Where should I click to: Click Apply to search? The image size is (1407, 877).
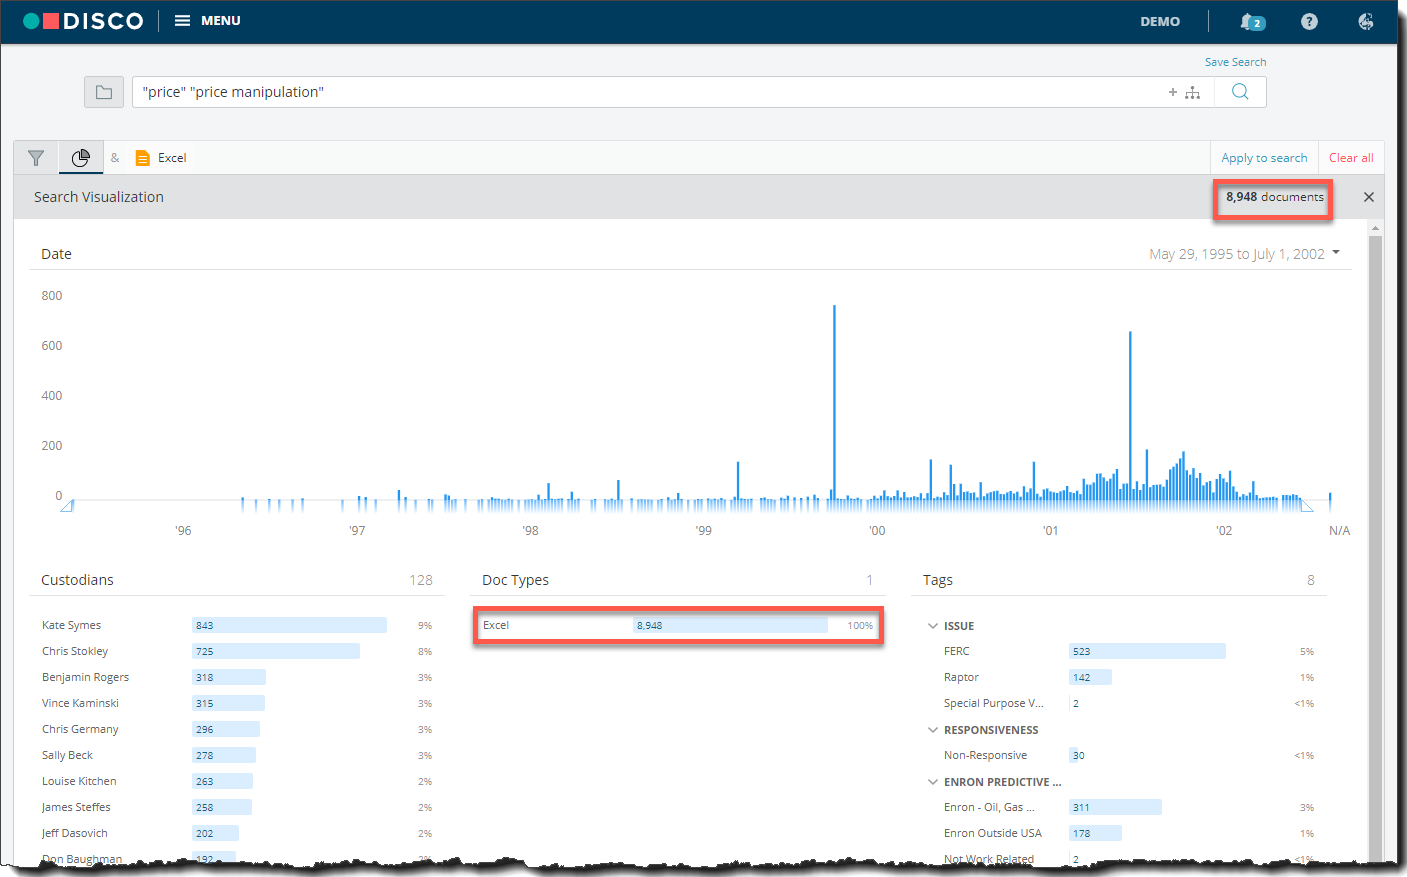[1263, 157]
